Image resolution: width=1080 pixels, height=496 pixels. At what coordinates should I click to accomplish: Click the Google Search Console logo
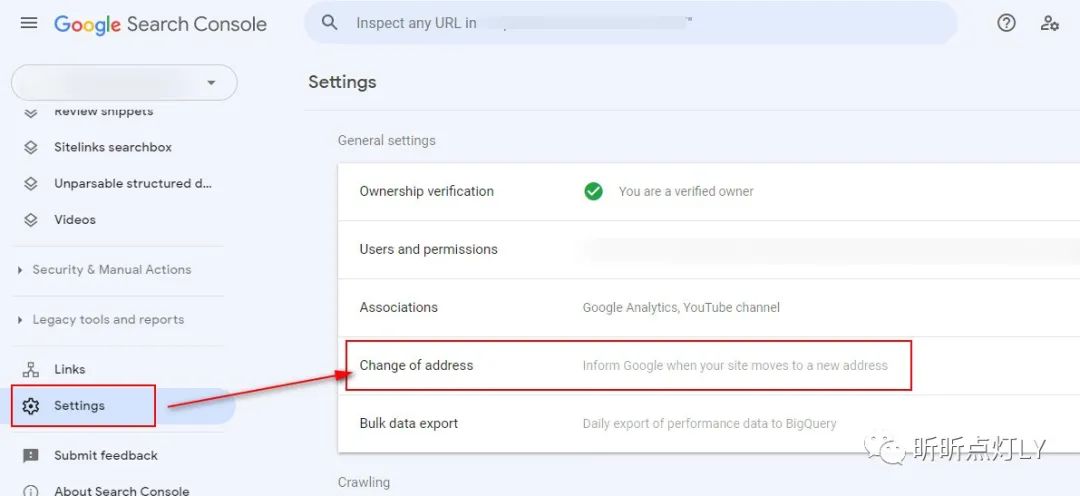coord(160,24)
